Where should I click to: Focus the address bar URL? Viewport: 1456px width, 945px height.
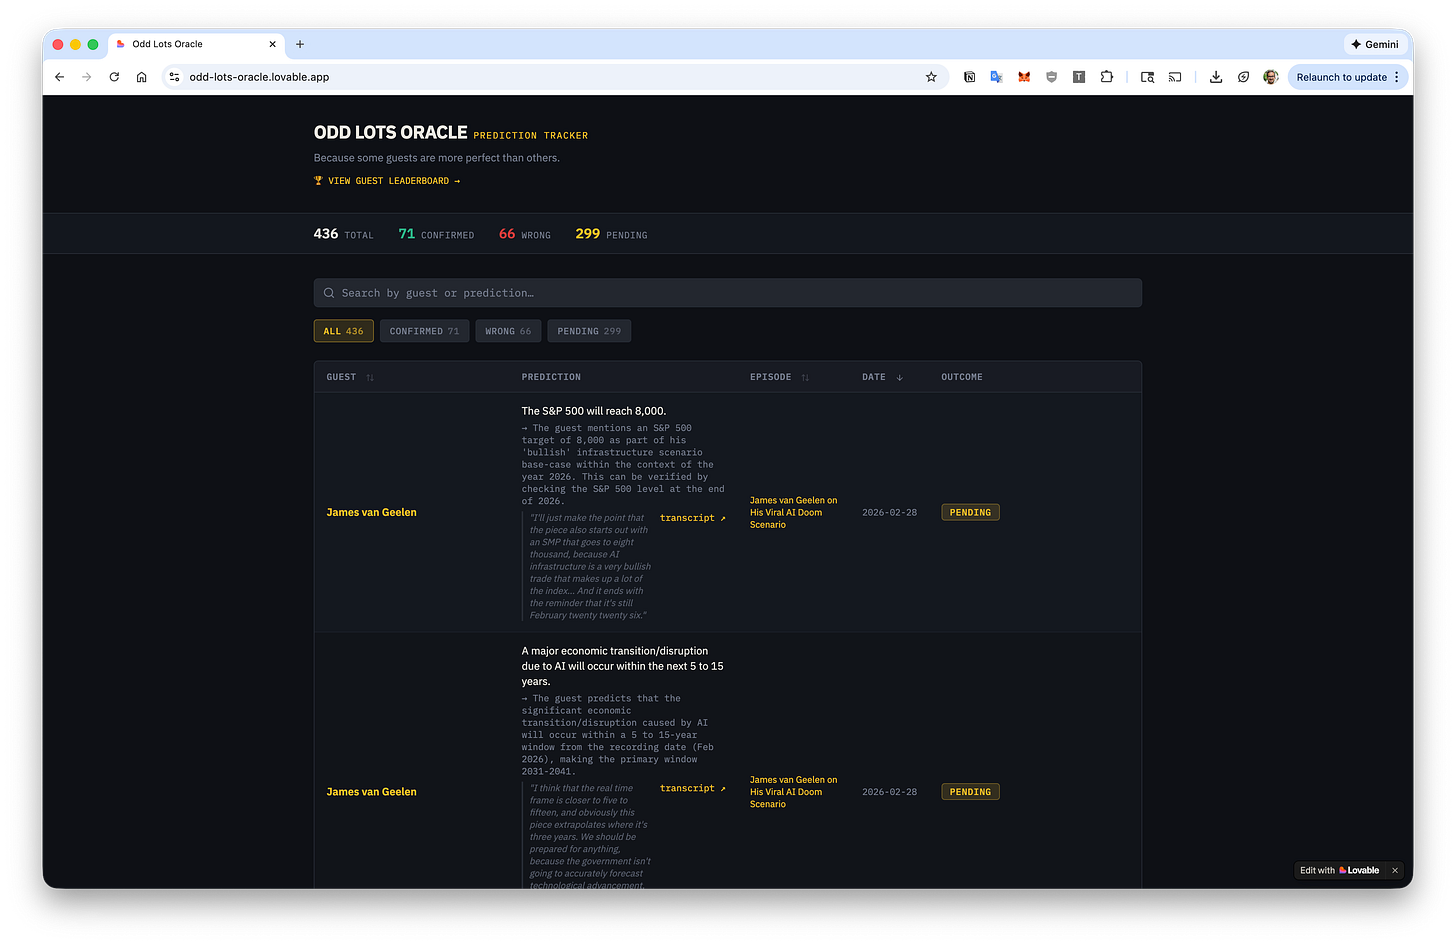click(259, 77)
